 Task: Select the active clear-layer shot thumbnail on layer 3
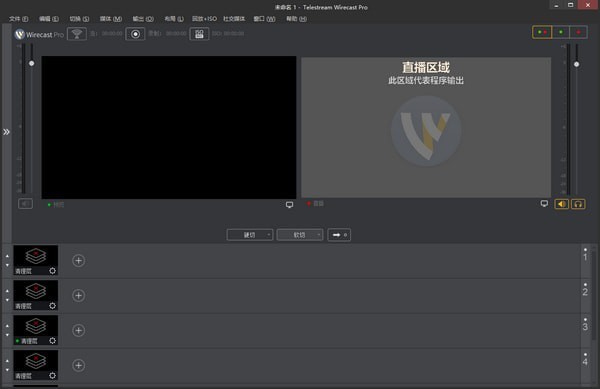(36, 330)
